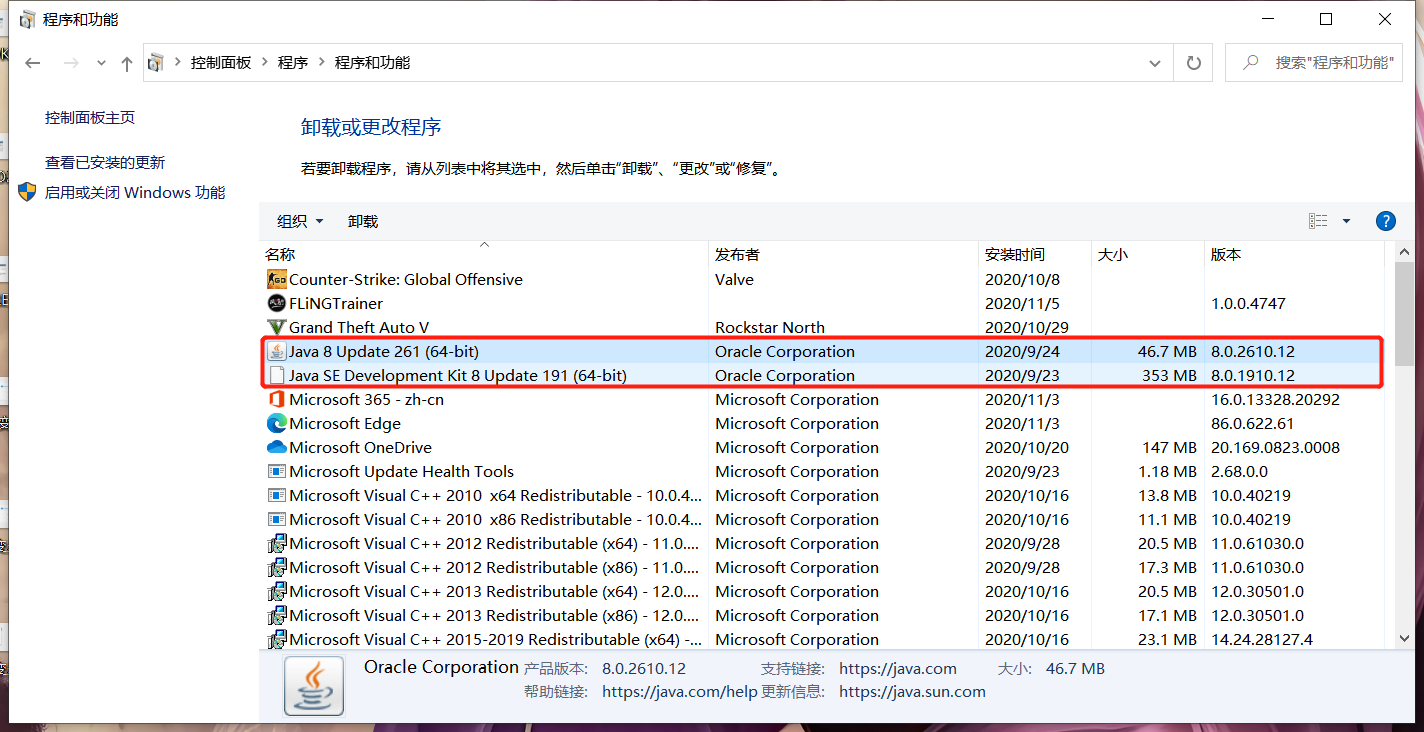Image resolution: width=1424 pixels, height=732 pixels.
Task: Click the 卸载 uninstall button
Action: click(x=363, y=221)
